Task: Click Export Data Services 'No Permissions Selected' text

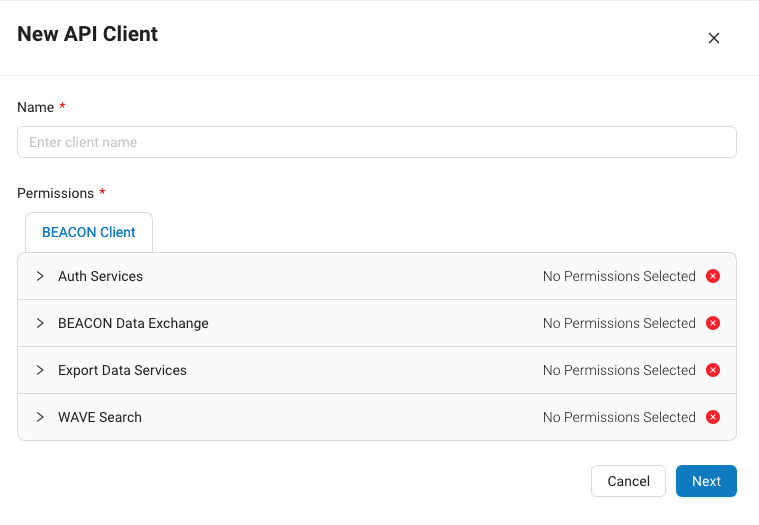Action: pyautogui.click(x=619, y=370)
